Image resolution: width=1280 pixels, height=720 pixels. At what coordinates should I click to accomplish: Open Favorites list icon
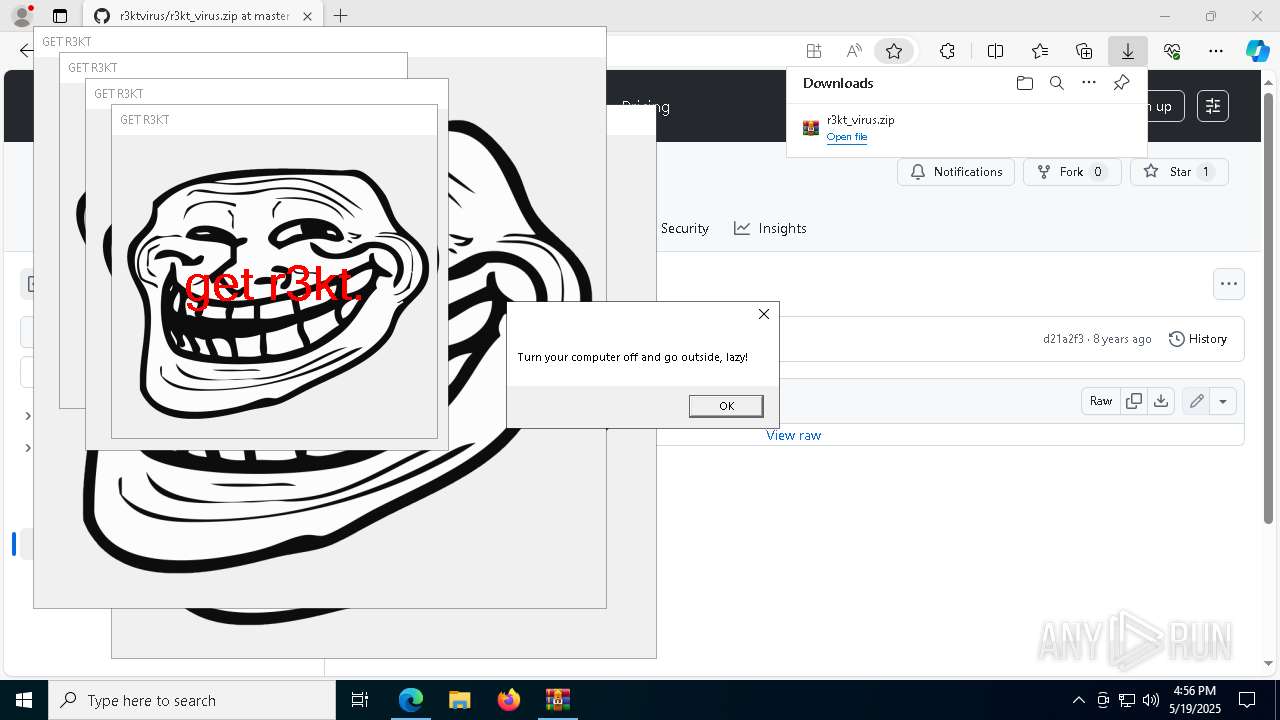click(x=1040, y=51)
